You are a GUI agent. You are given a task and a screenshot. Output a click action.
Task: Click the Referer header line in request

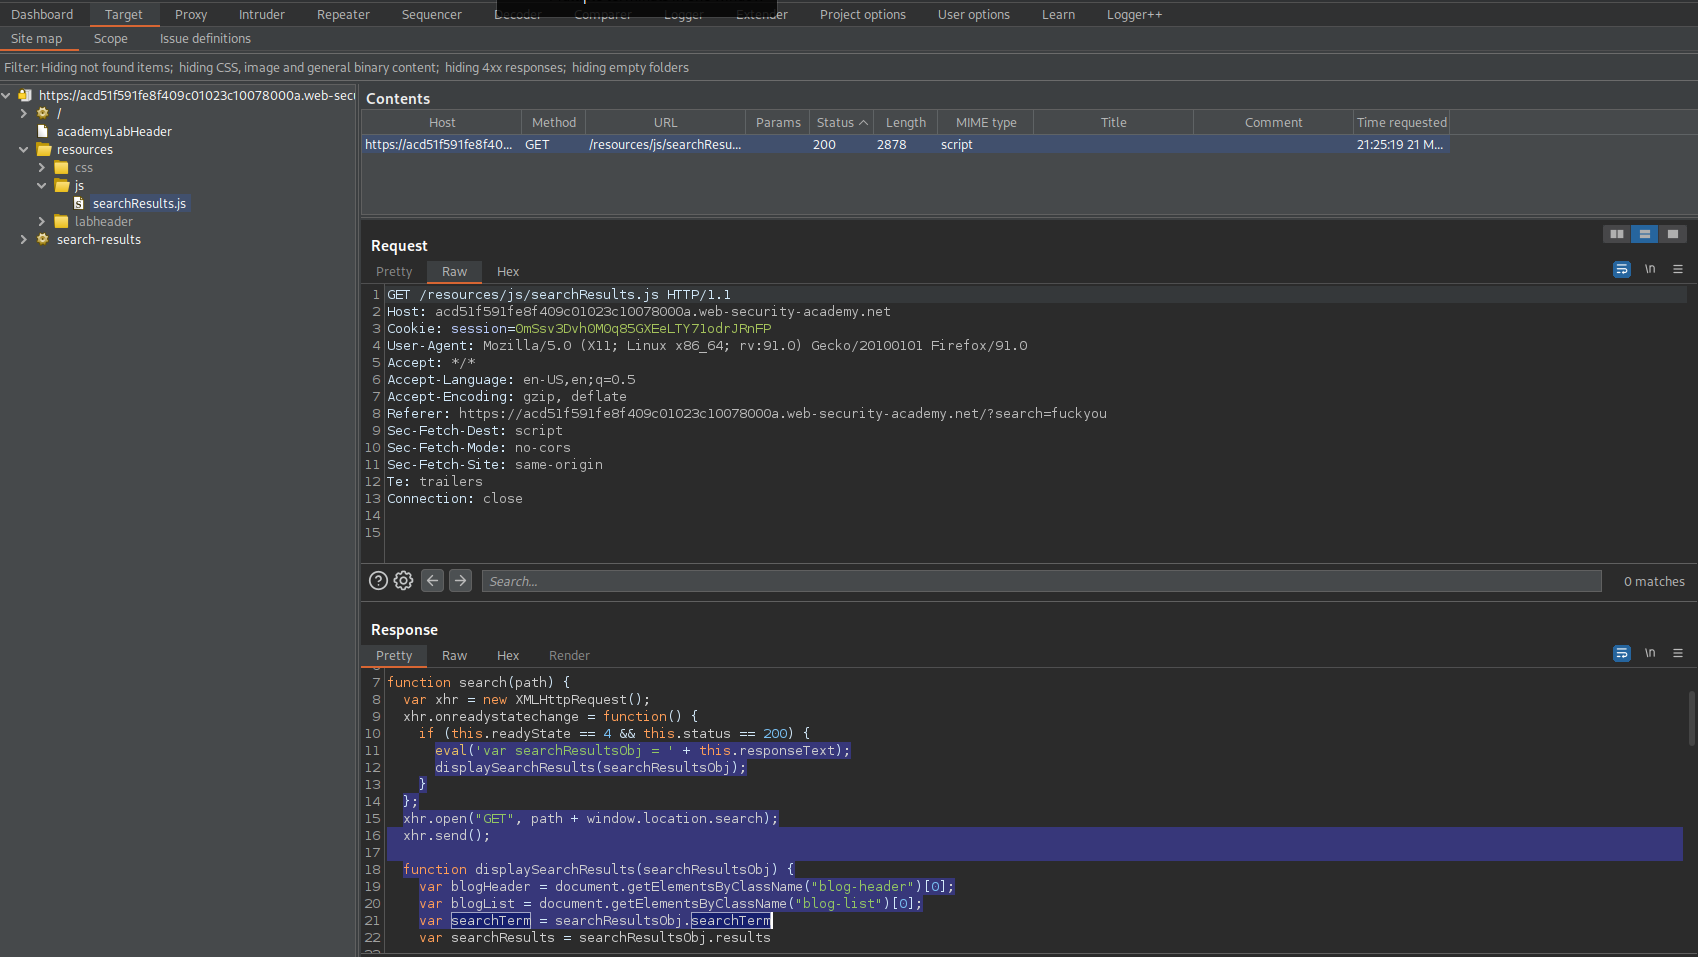(747, 414)
